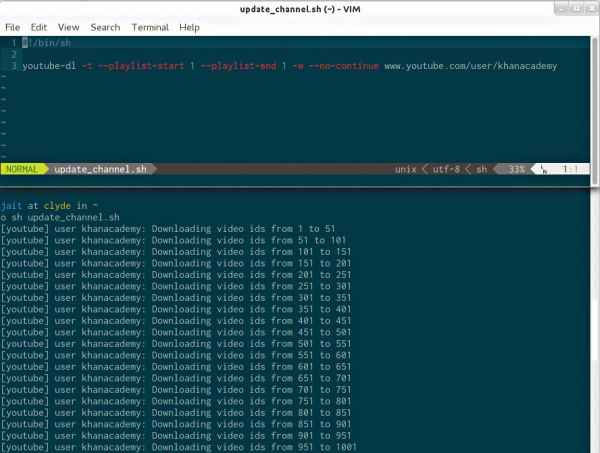Click output line 'from 101 to 151'
Image resolution: width=600 pixels, height=453 pixels.
[x=176, y=252]
